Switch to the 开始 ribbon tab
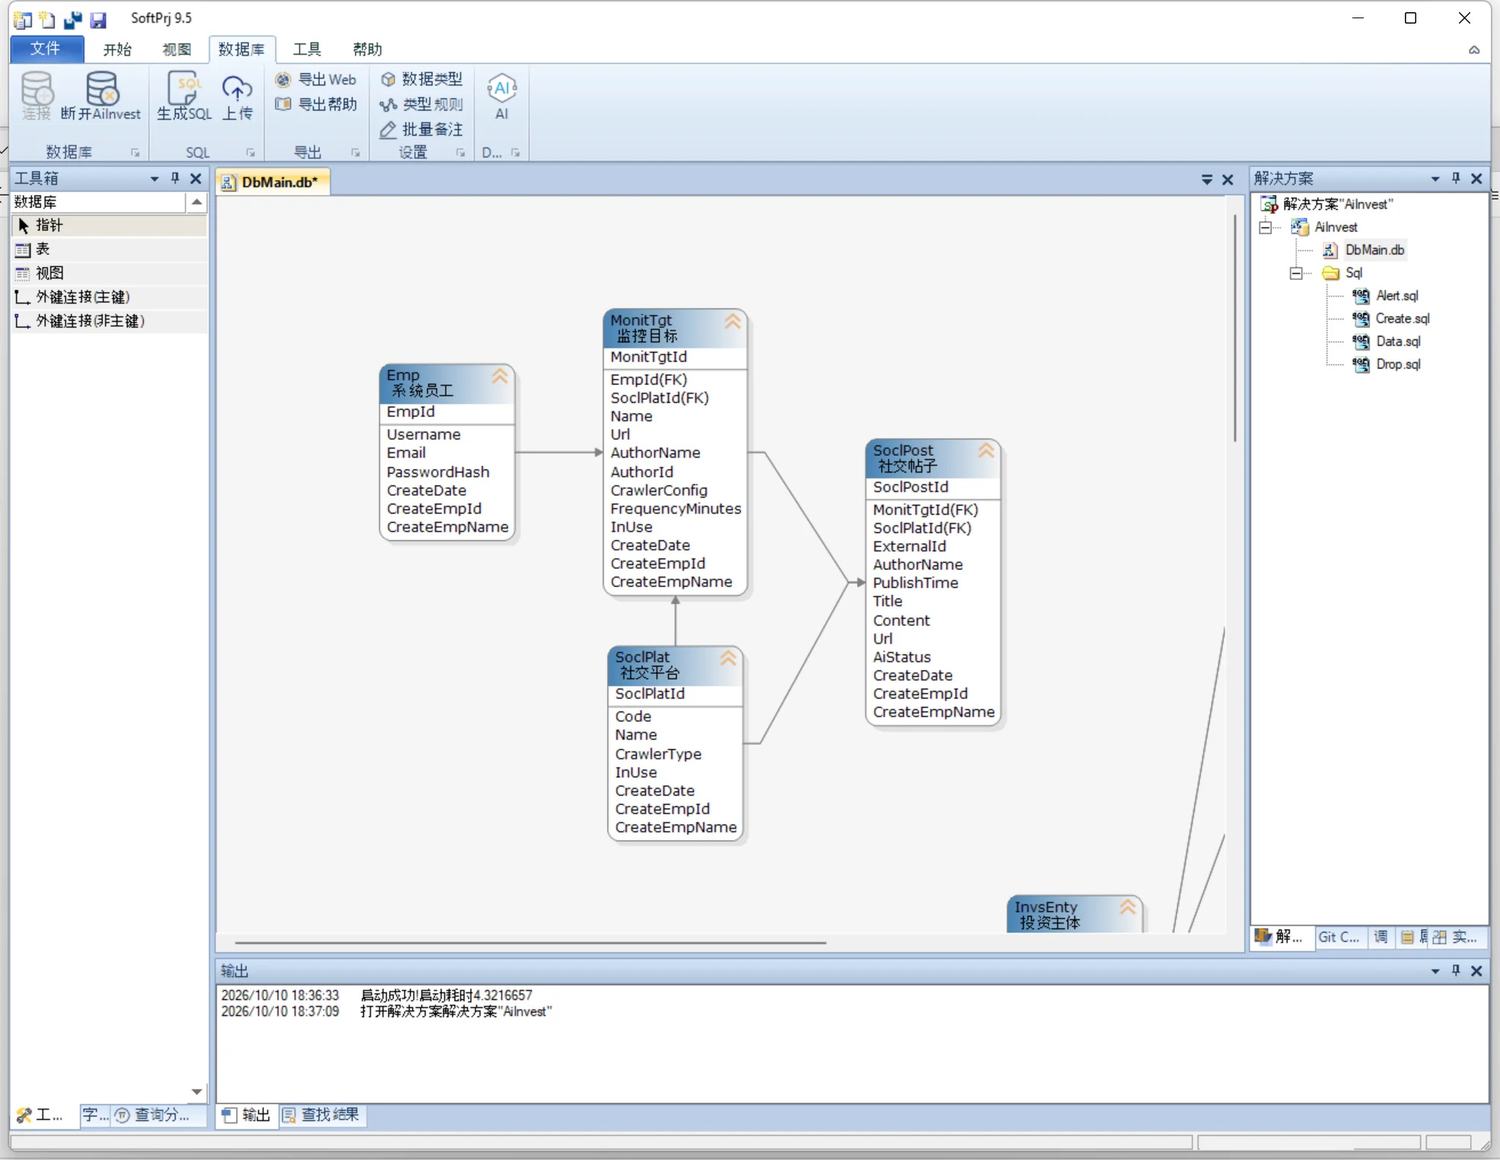1500x1160 pixels. pyautogui.click(x=117, y=49)
